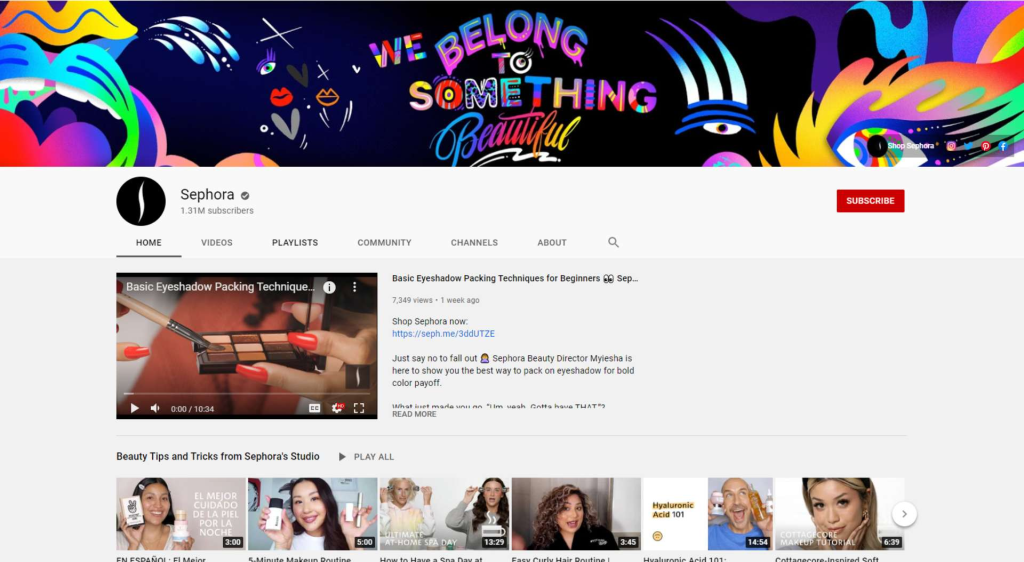The height and width of the screenshot is (562, 1024).
Task: Click the Sephora channel name text
Action: click(207, 195)
